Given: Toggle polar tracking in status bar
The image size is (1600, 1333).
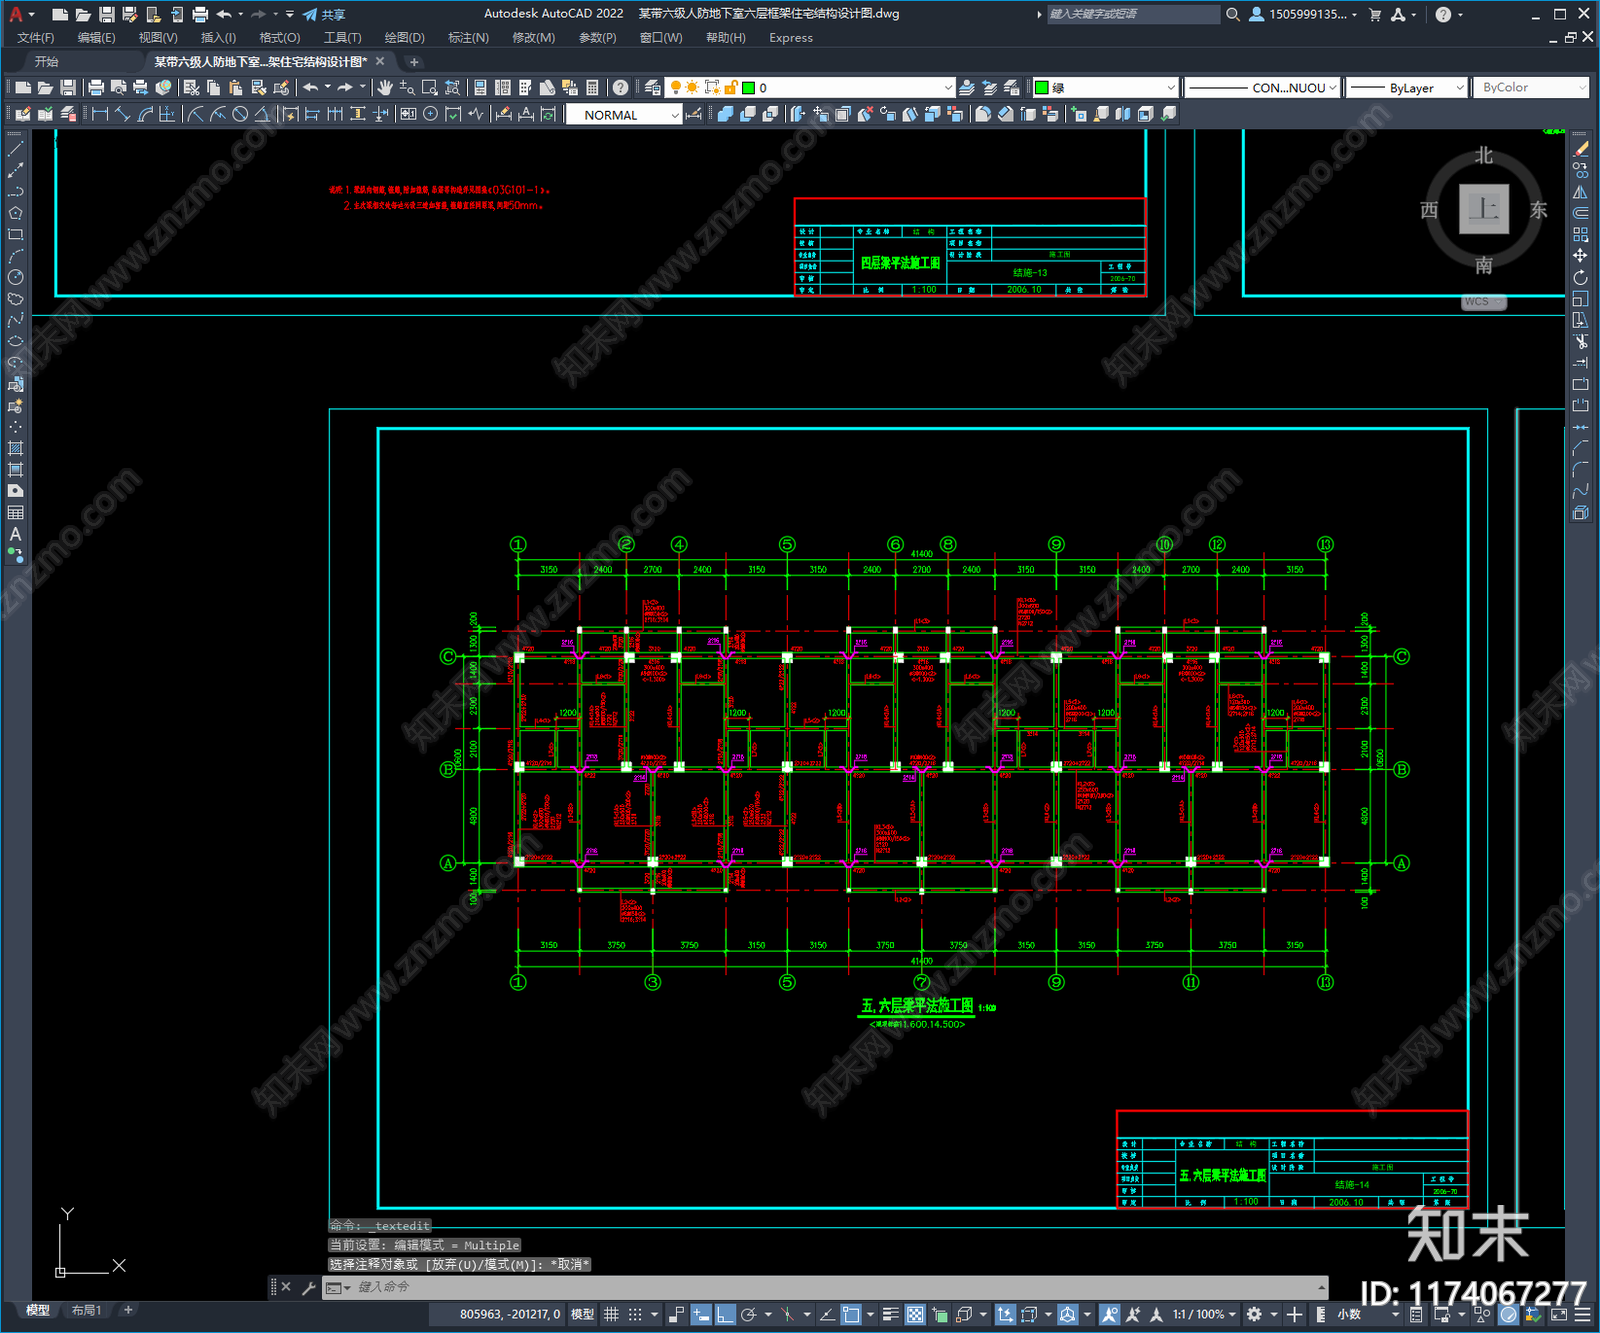Looking at the screenshot, I should pyautogui.click(x=748, y=1314).
